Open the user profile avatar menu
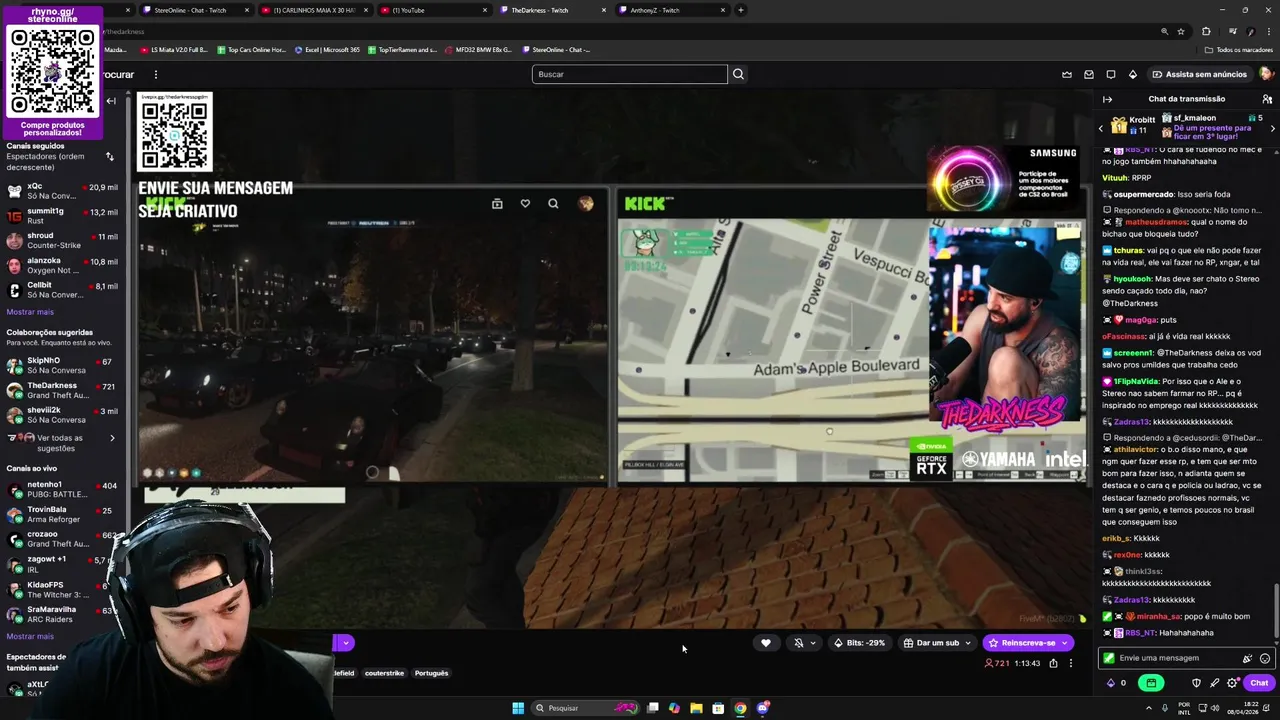 click(1266, 74)
